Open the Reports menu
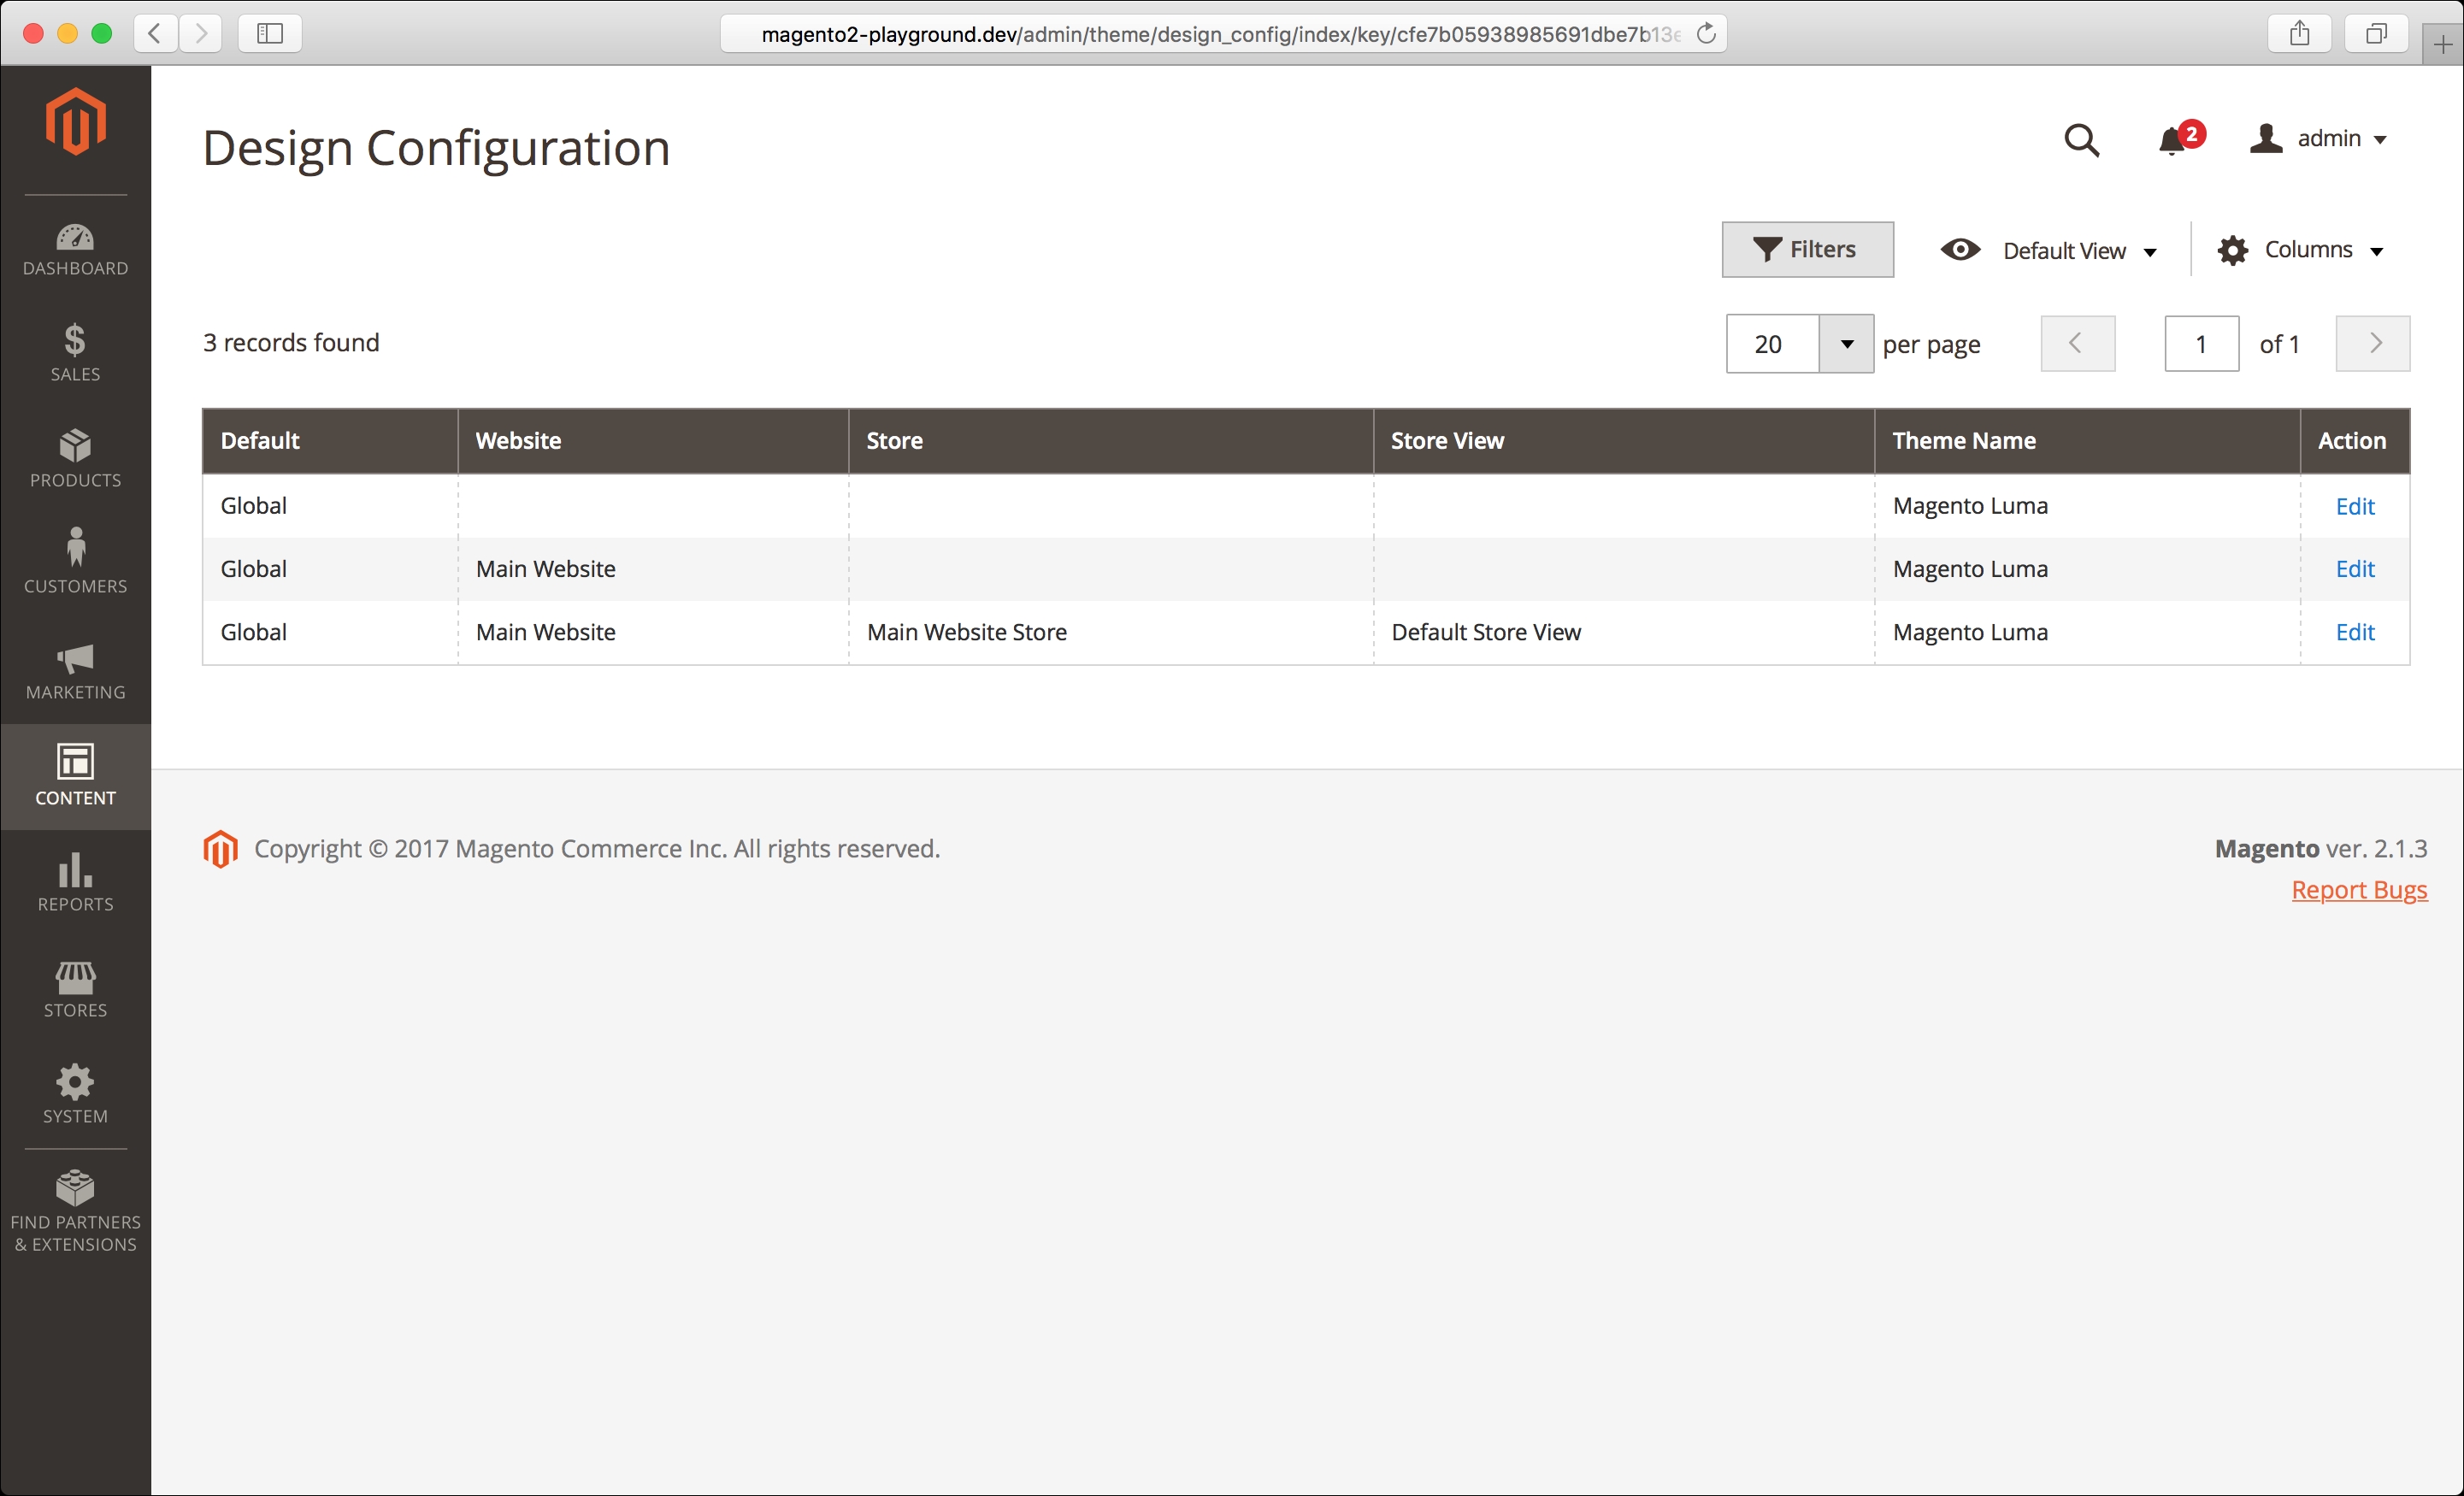Viewport: 2464px width, 1496px height. coord(75,884)
